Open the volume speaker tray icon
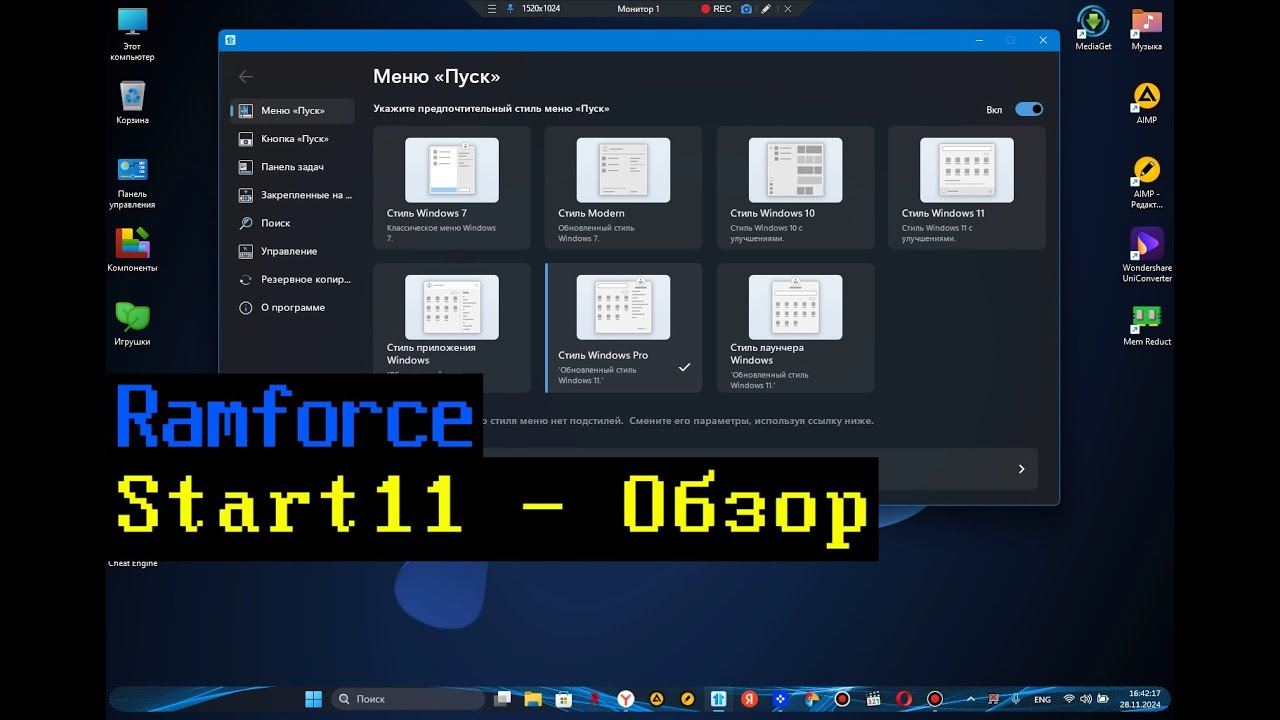This screenshot has width=1280, height=720. 1087,699
